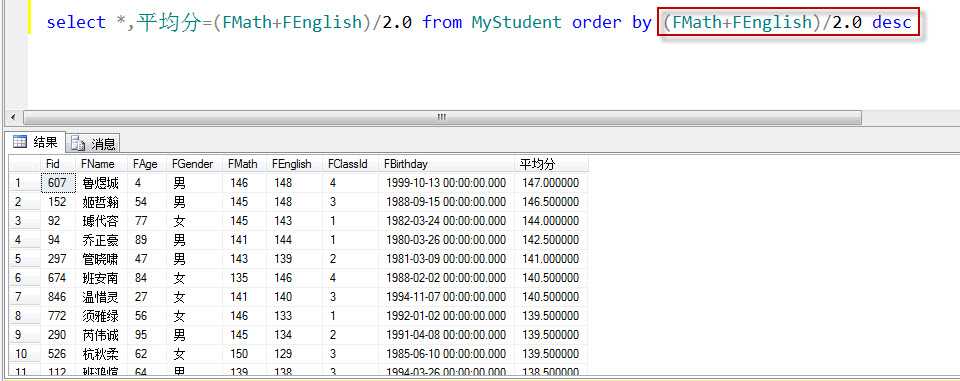Image resolution: width=960 pixels, height=381 pixels.
Task: Click the name cell 管晓啸
Action: click(102, 258)
